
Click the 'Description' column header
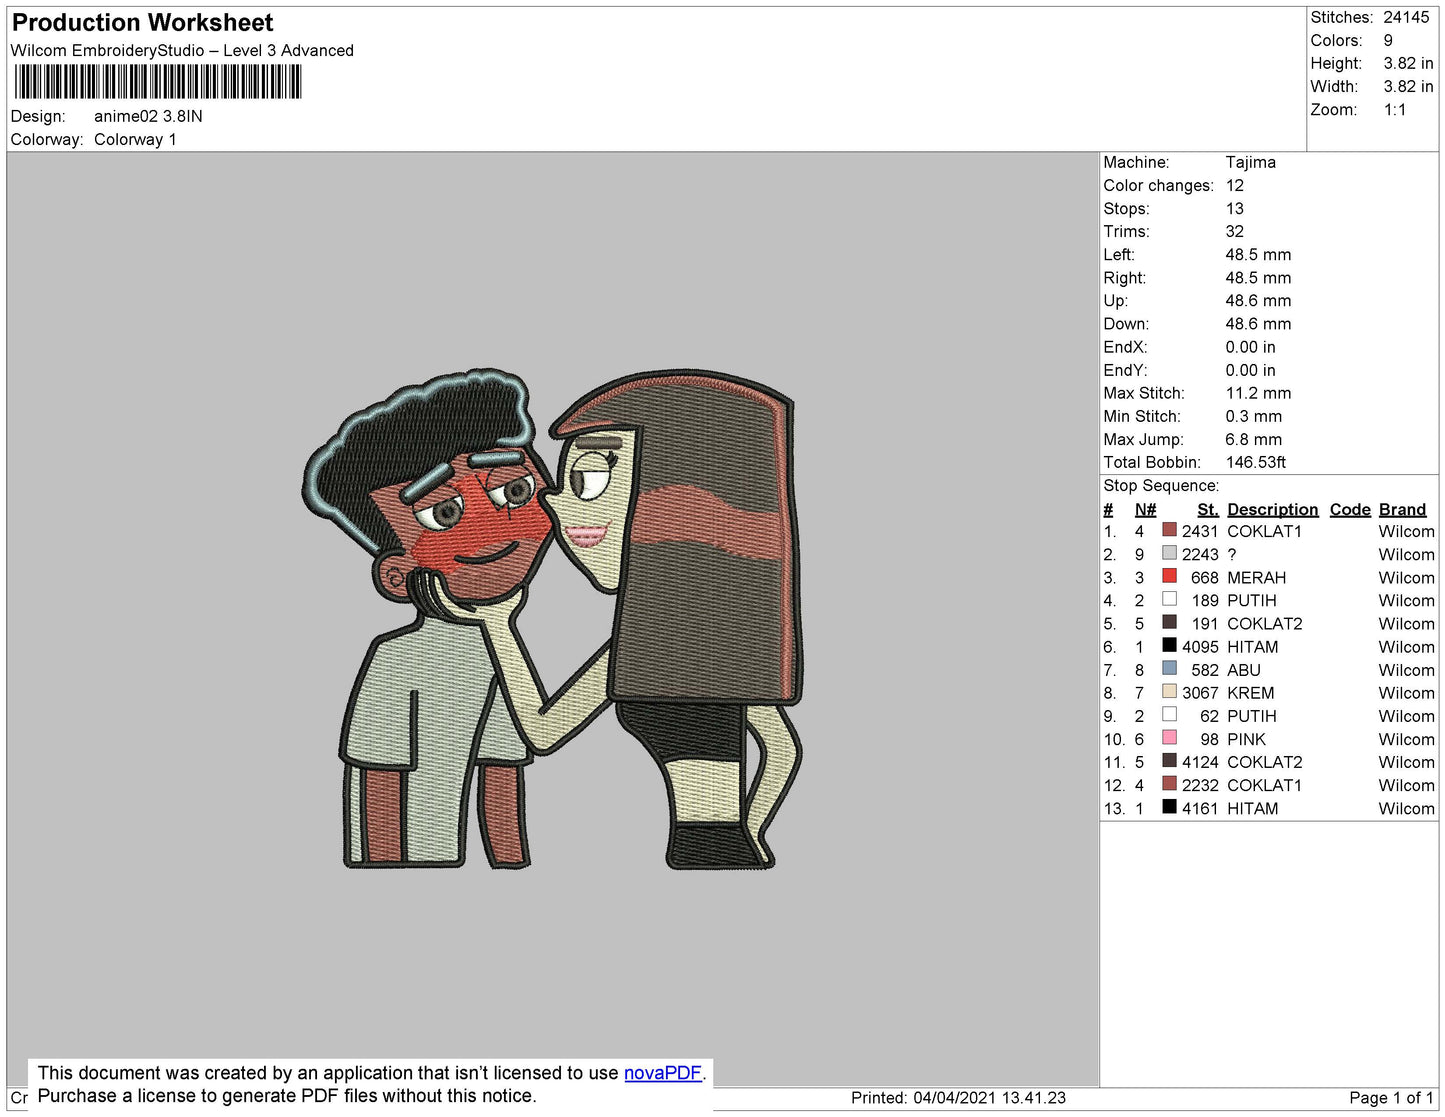(x=1272, y=509)
